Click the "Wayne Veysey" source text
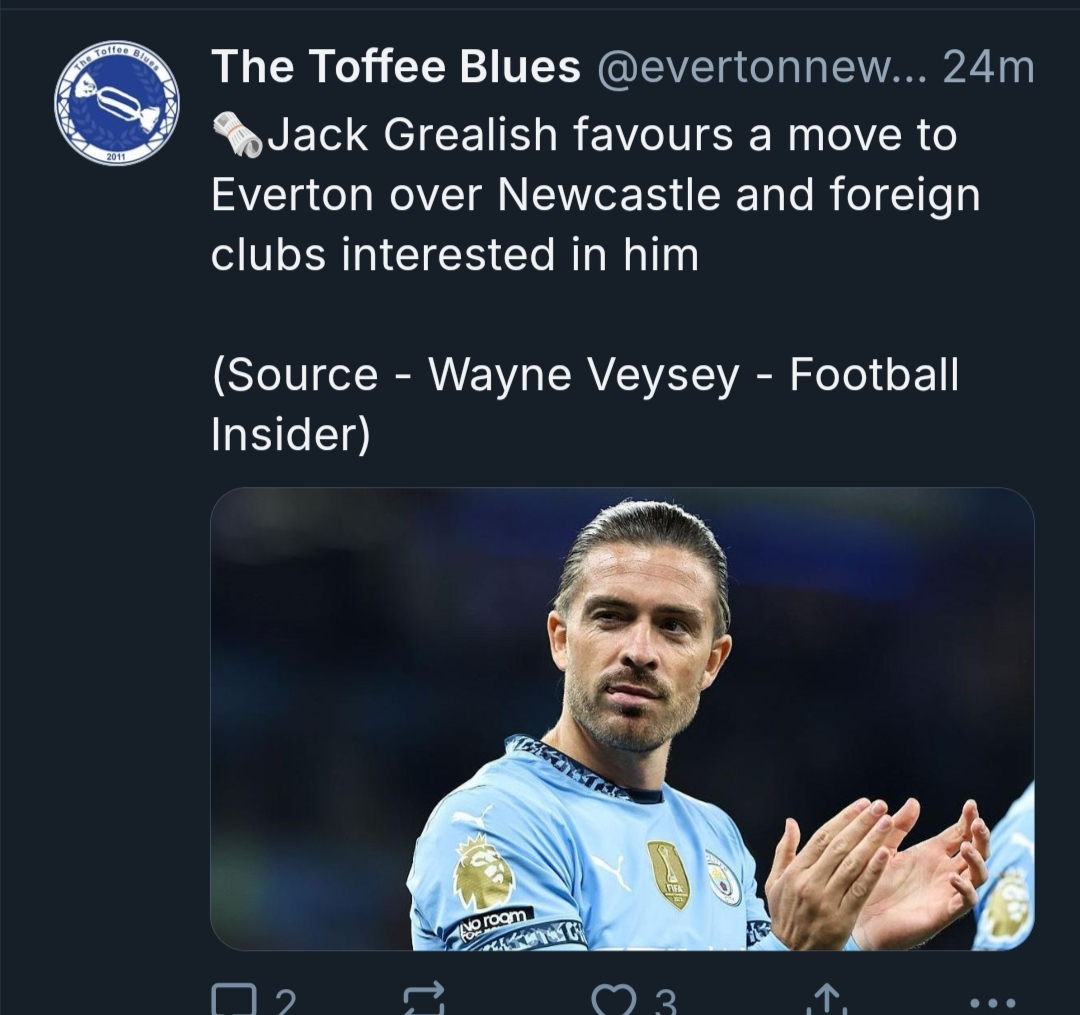The height and width of the screenshot is (1015, 1080). coord(584,376)
